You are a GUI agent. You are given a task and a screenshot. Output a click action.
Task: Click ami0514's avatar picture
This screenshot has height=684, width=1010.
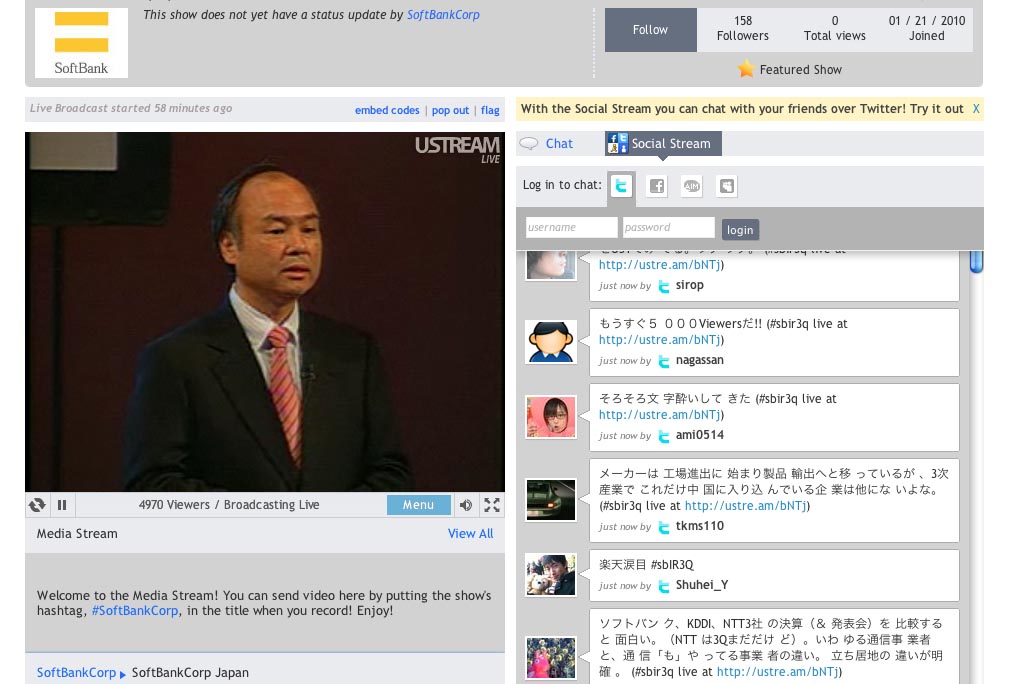coord(551,417)
